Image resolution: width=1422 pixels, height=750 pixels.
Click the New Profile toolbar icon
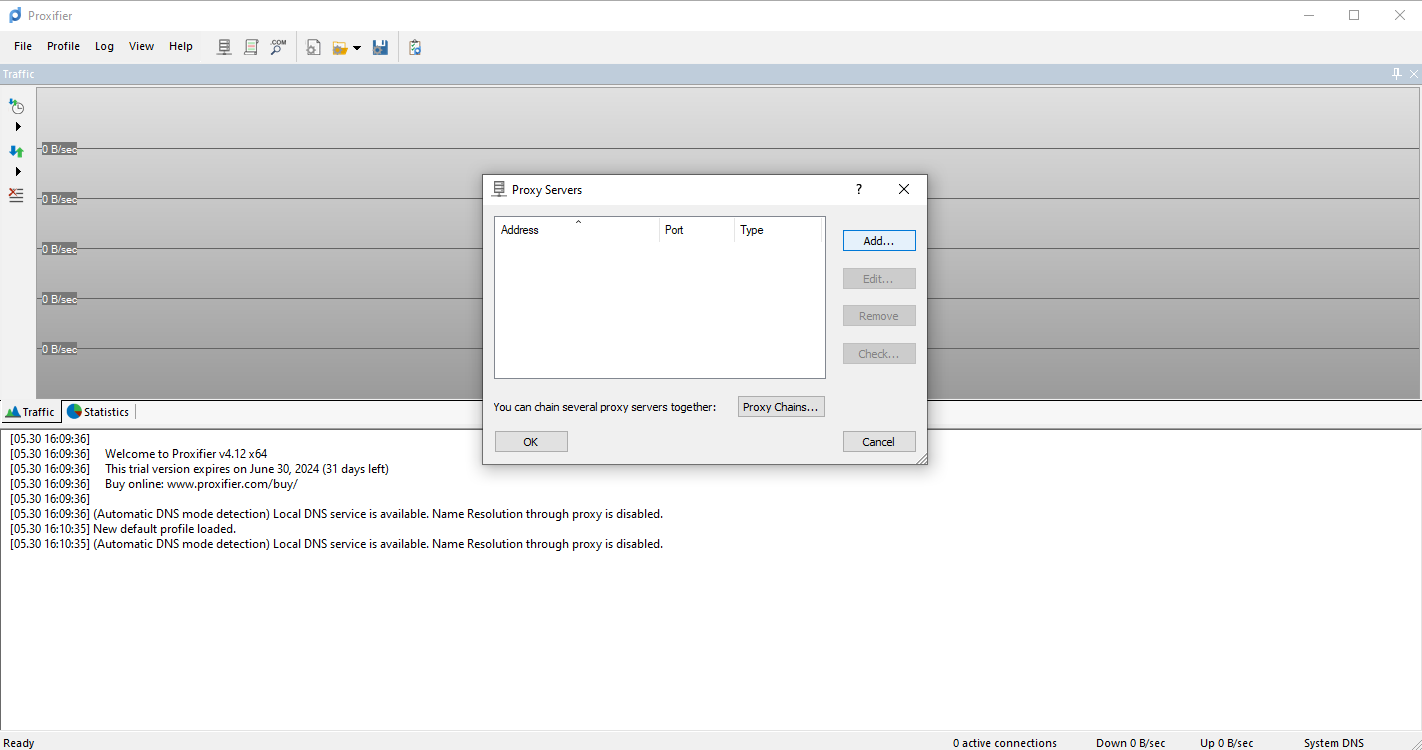tap(313, 47)
